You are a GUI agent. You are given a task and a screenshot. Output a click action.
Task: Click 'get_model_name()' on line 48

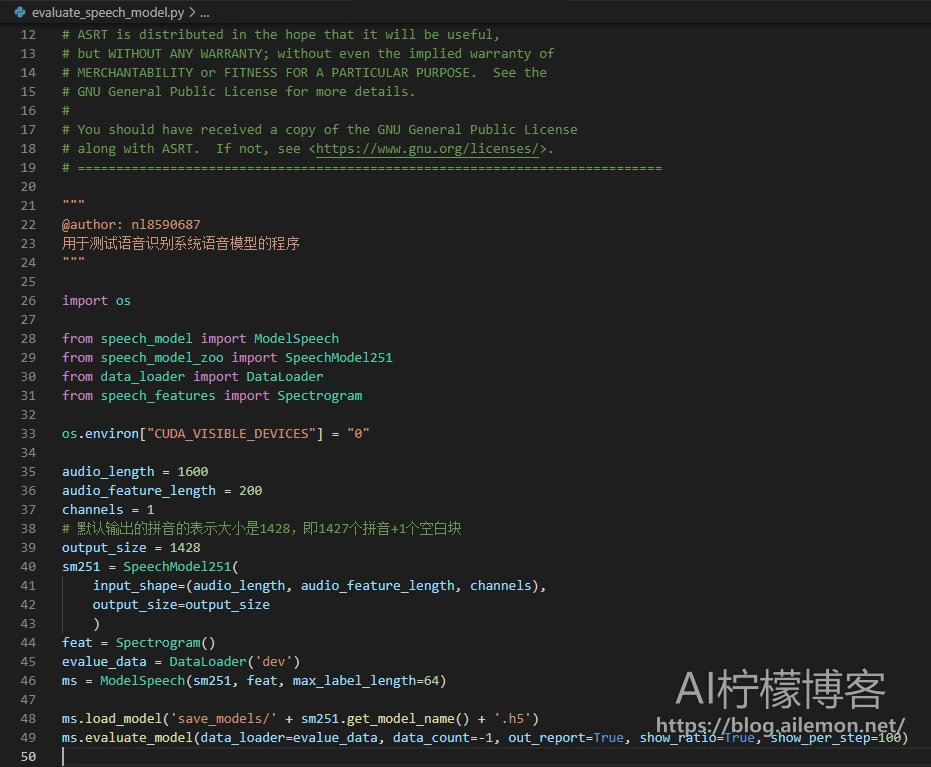pyautogui.click(x=408, y=718)
